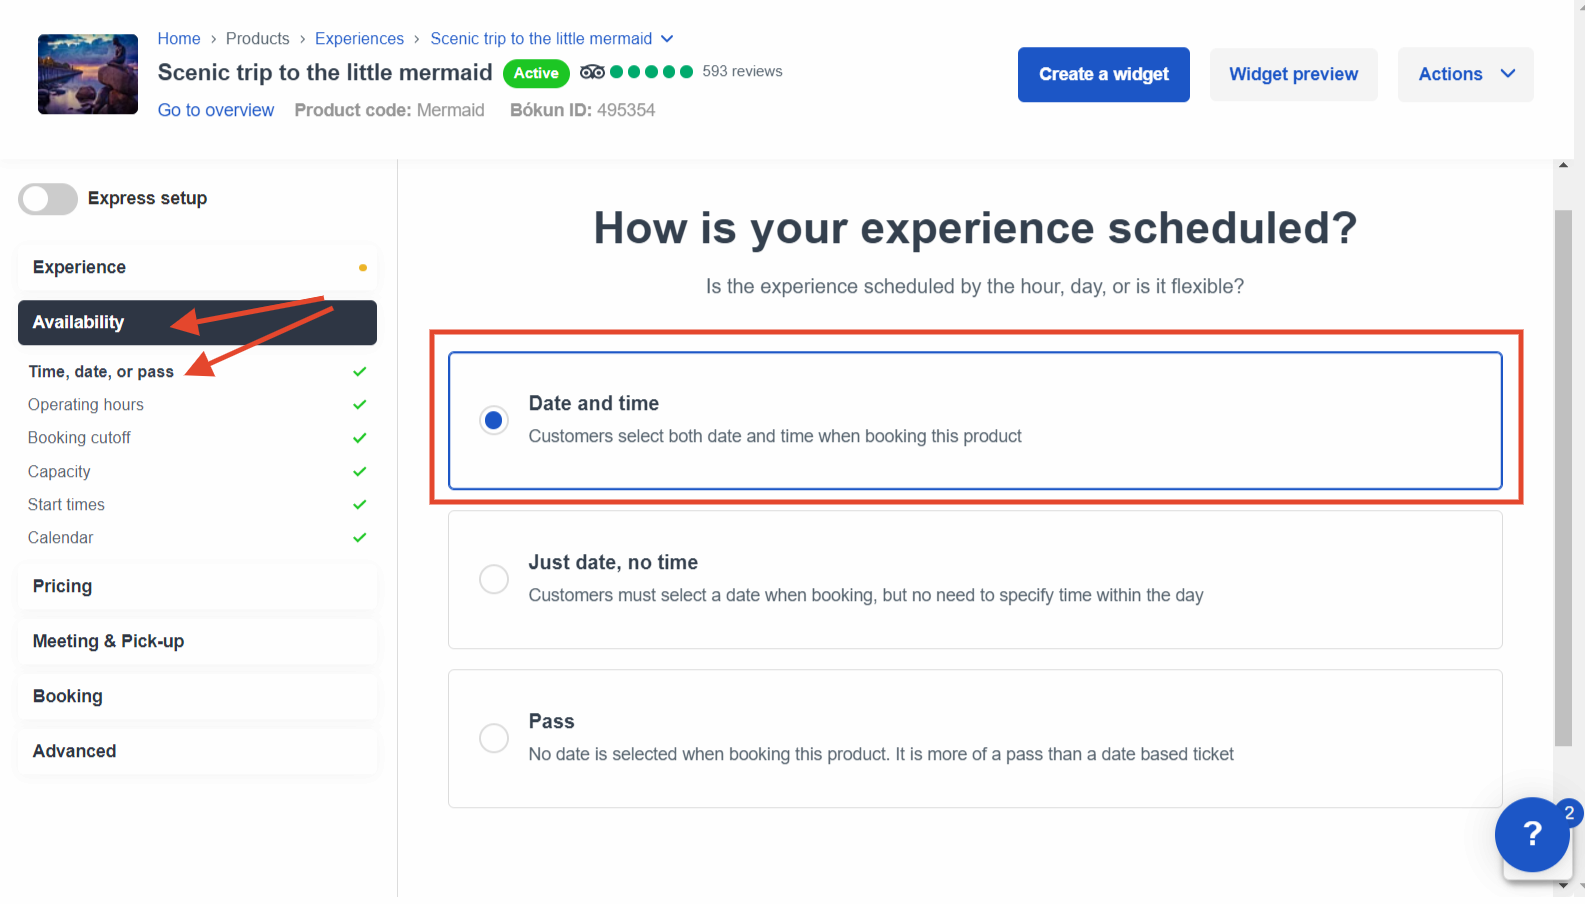Open the Widget preview
Screen dimensions: 1585x904
(x=1293, y=74)
